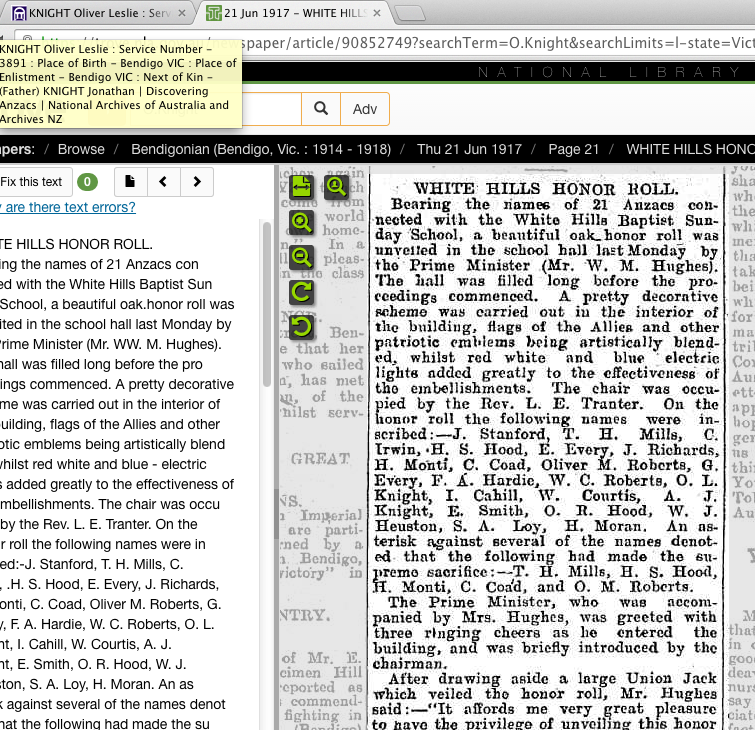The height and width of the screenshot is (730, 755).
Task: Open Browse breadcrumb link
Action: [81, 149]
